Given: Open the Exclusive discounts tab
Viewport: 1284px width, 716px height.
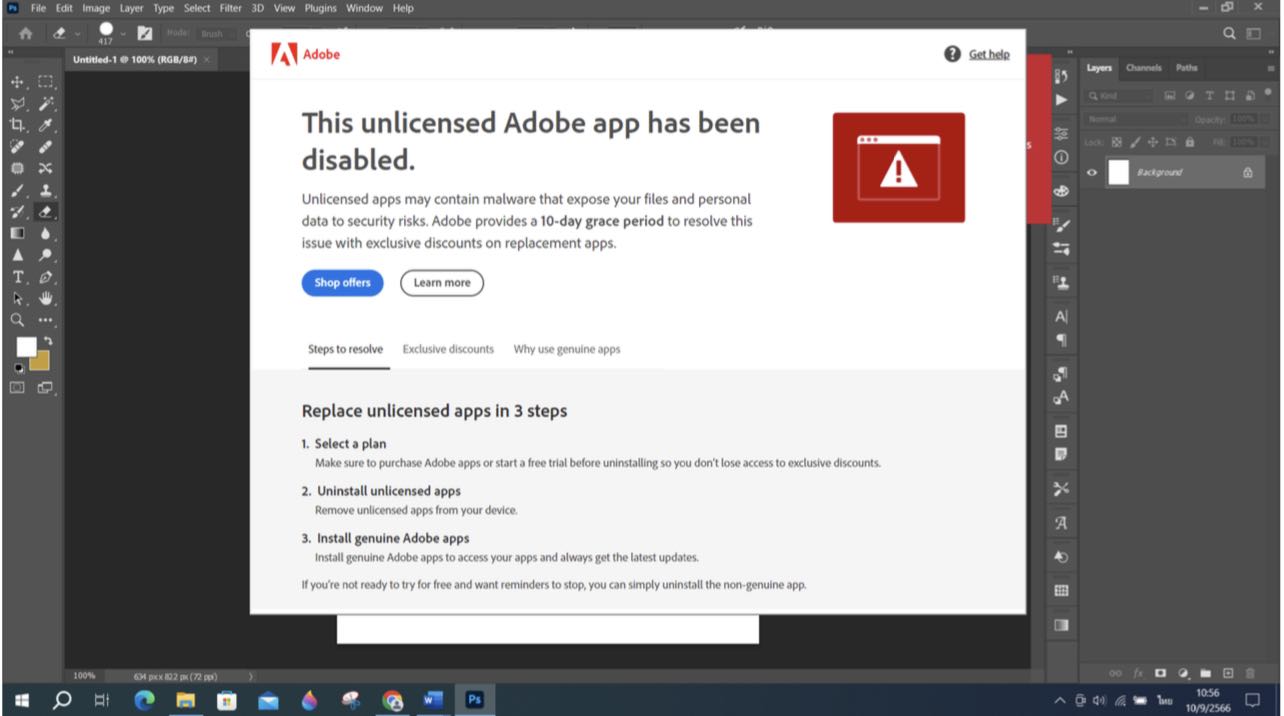Looking at the screenshot, I should pos(448,349).
